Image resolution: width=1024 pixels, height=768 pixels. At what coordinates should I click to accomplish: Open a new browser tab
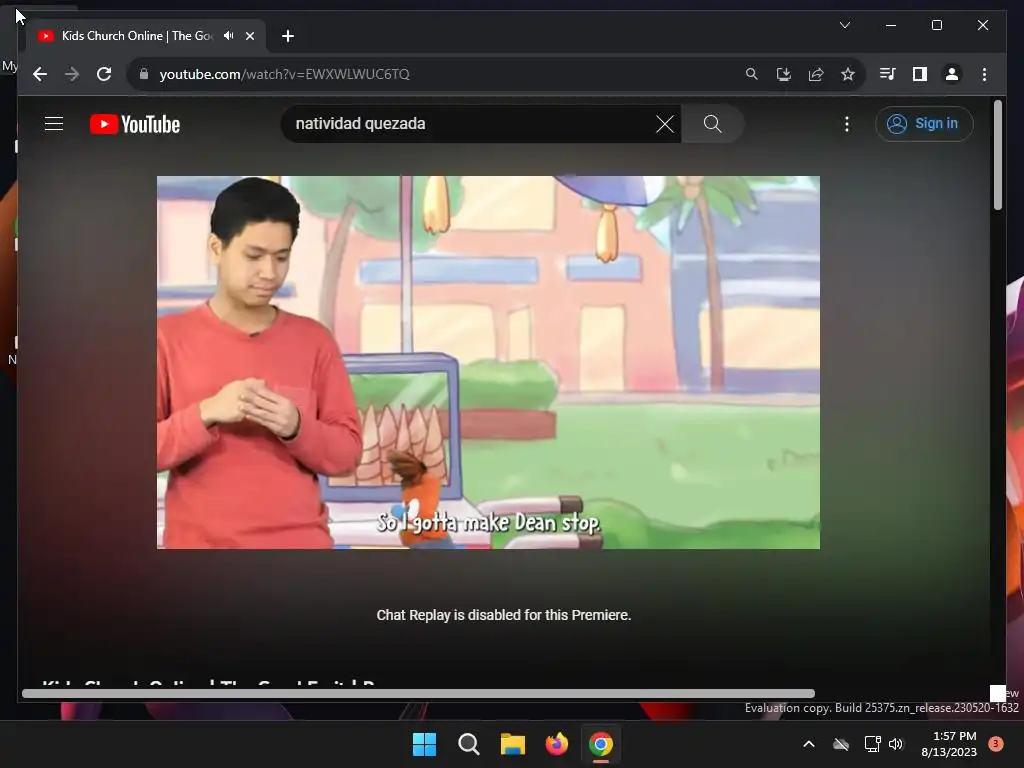pos(288,36)
